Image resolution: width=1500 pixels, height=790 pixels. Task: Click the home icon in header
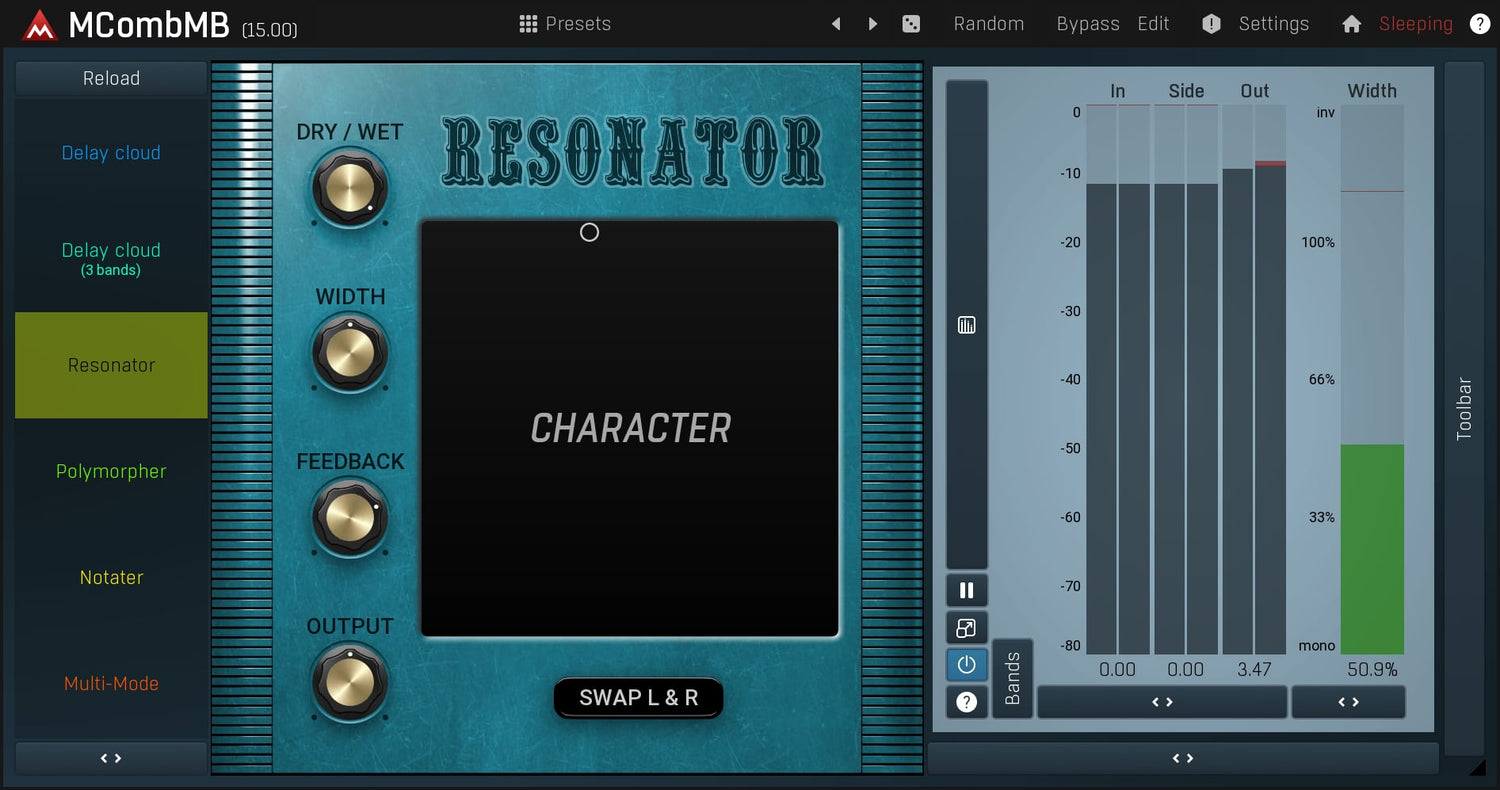tap(1351, 24)
